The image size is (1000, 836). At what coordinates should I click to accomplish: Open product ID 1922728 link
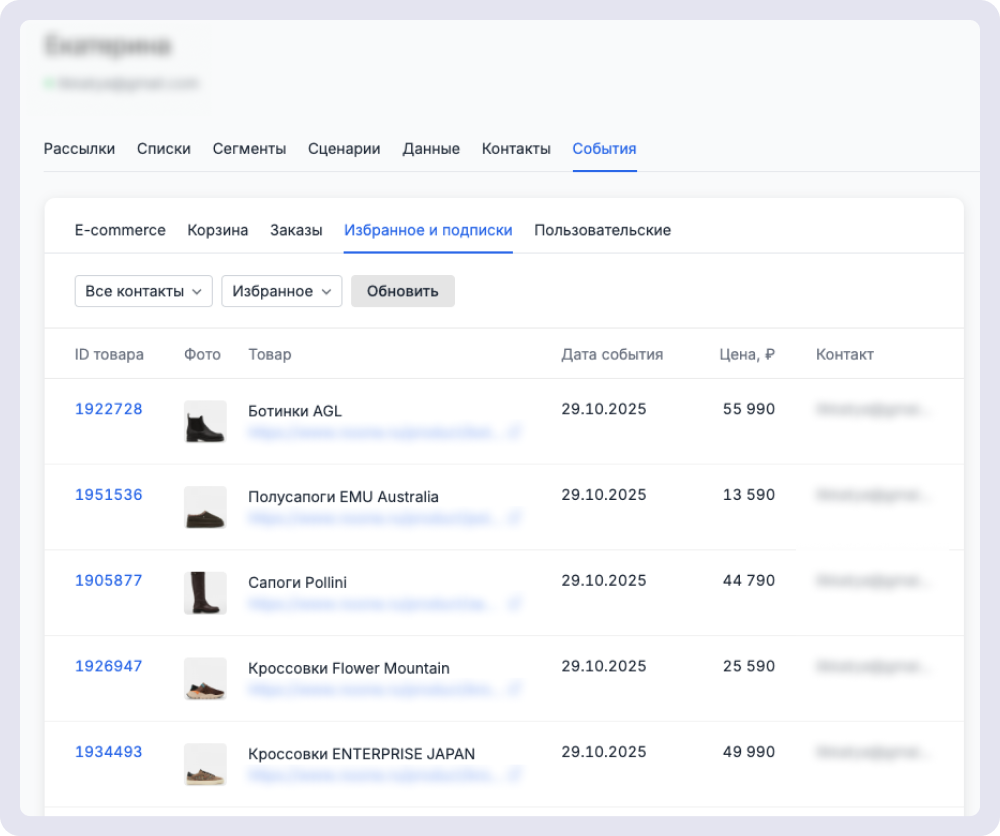point(109,409)
